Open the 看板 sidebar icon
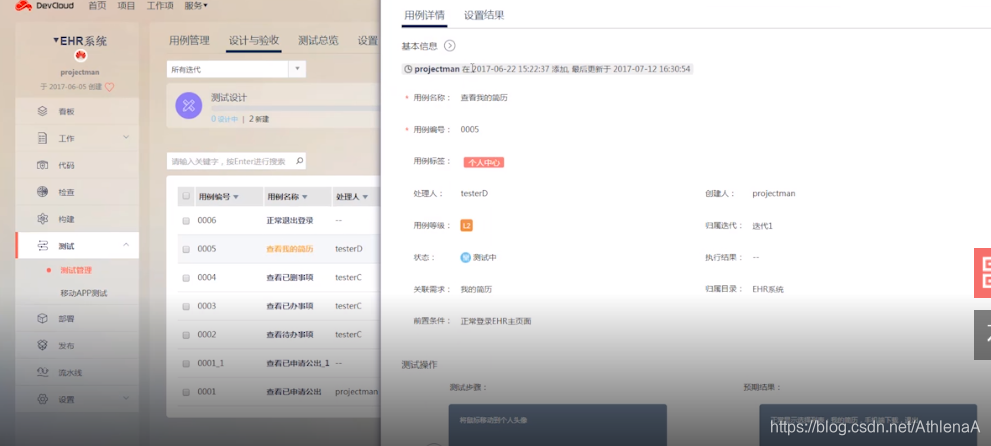The image size is (991, 446). [x=42, y=111]
